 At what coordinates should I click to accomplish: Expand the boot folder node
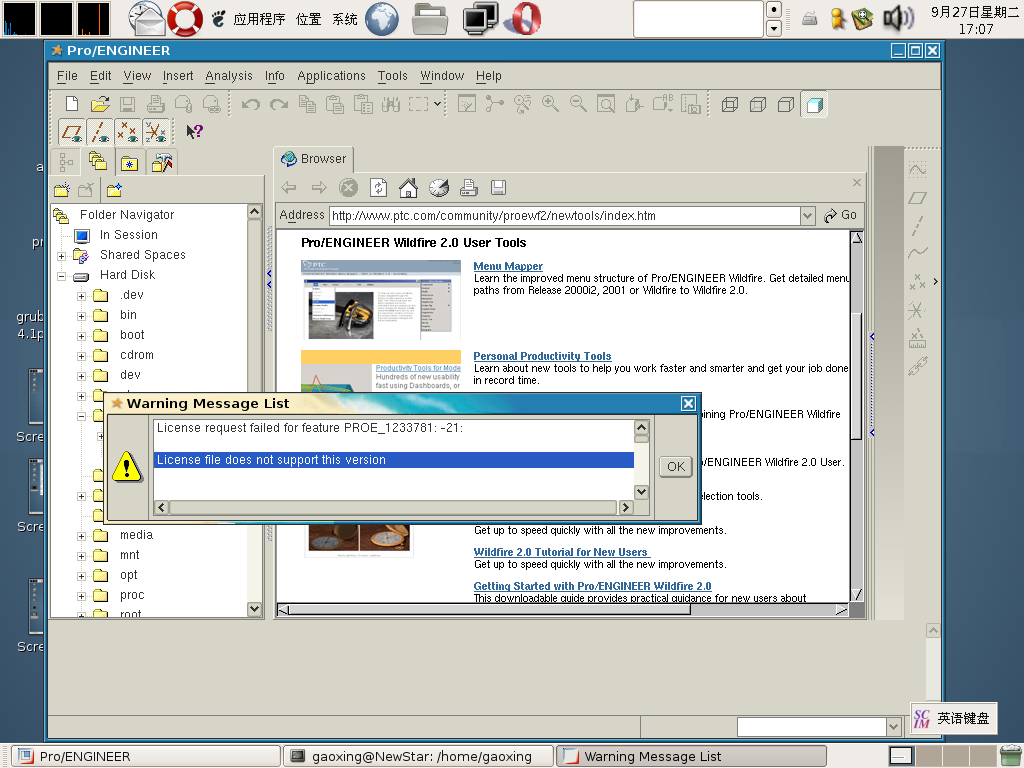click(x=82, y=336)
